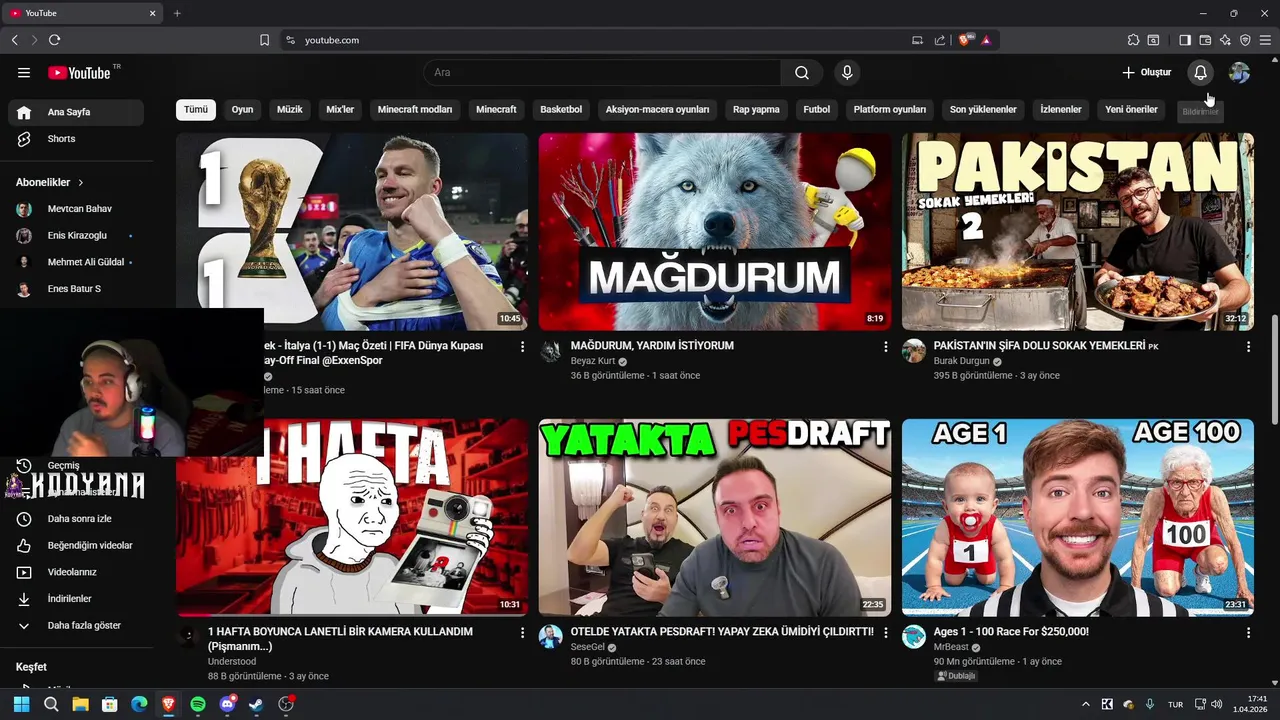
Task: Expand Daha fazla göster
Action: click(76, 626)
